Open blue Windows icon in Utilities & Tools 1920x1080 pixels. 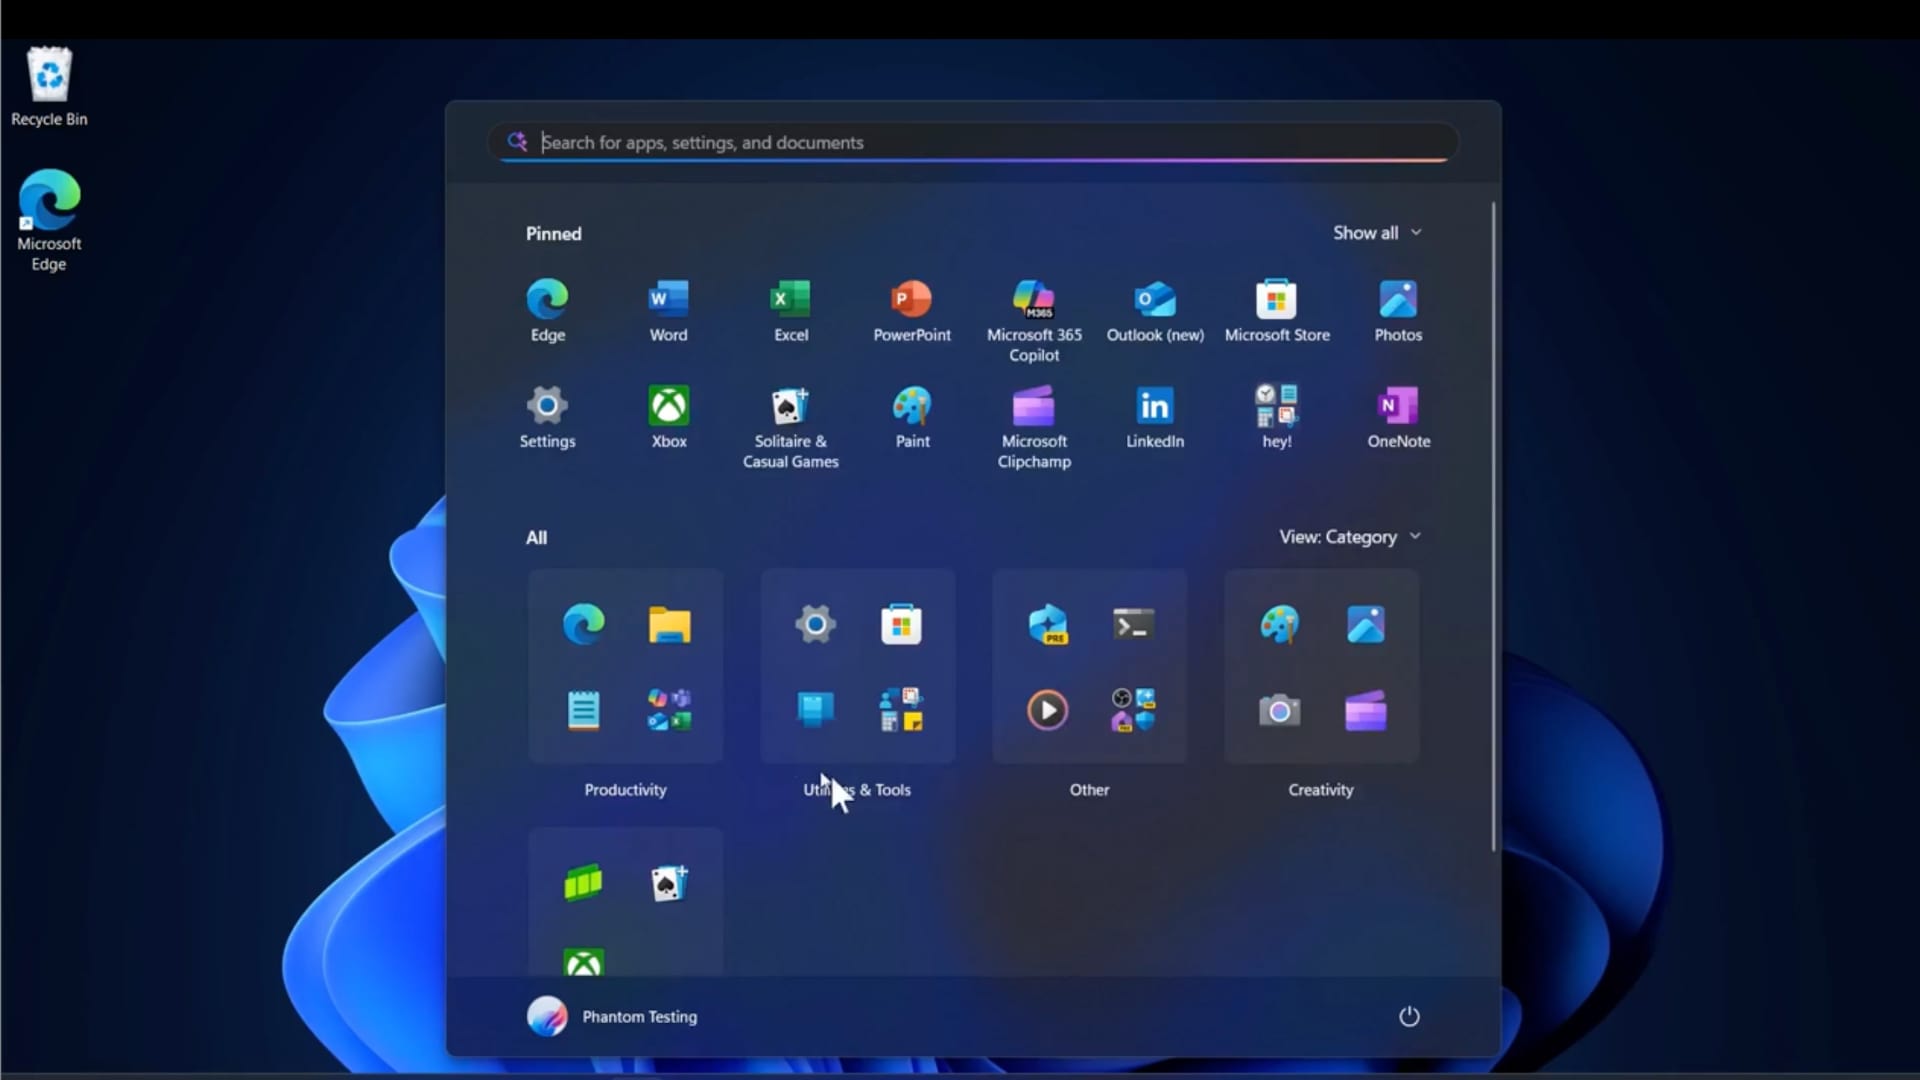point(815,710)
